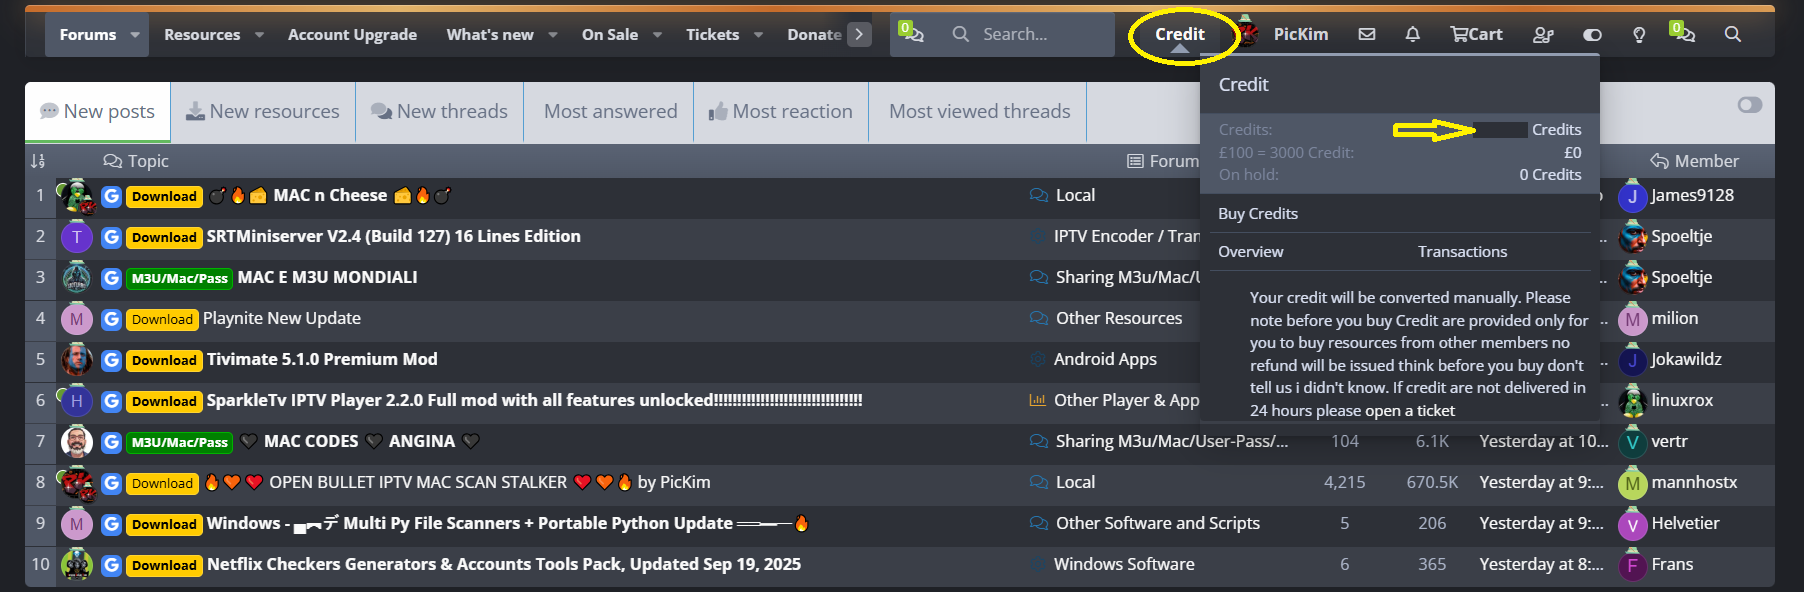Open the bell notifications icon
The height and width of the screenshot is (592, 1804).
[x=1412, y=34]
